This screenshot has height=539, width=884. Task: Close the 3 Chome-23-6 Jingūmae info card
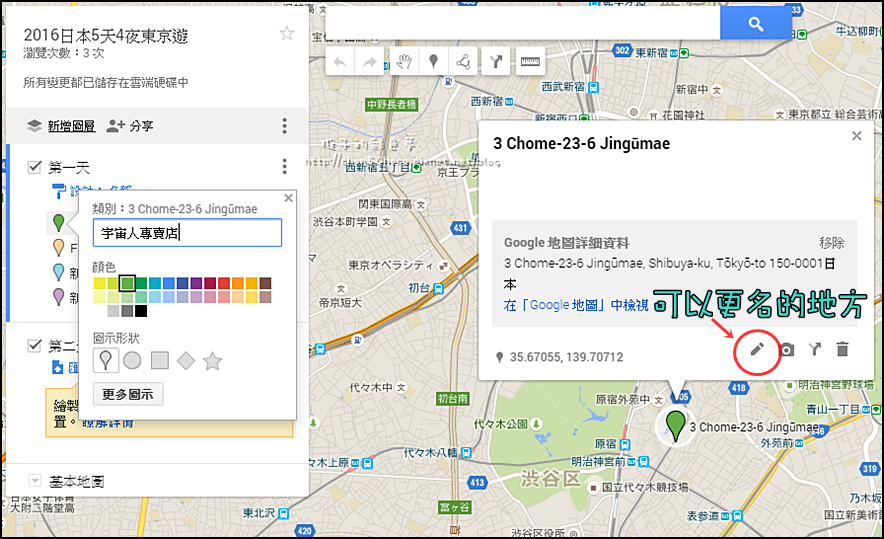[856, 136]
